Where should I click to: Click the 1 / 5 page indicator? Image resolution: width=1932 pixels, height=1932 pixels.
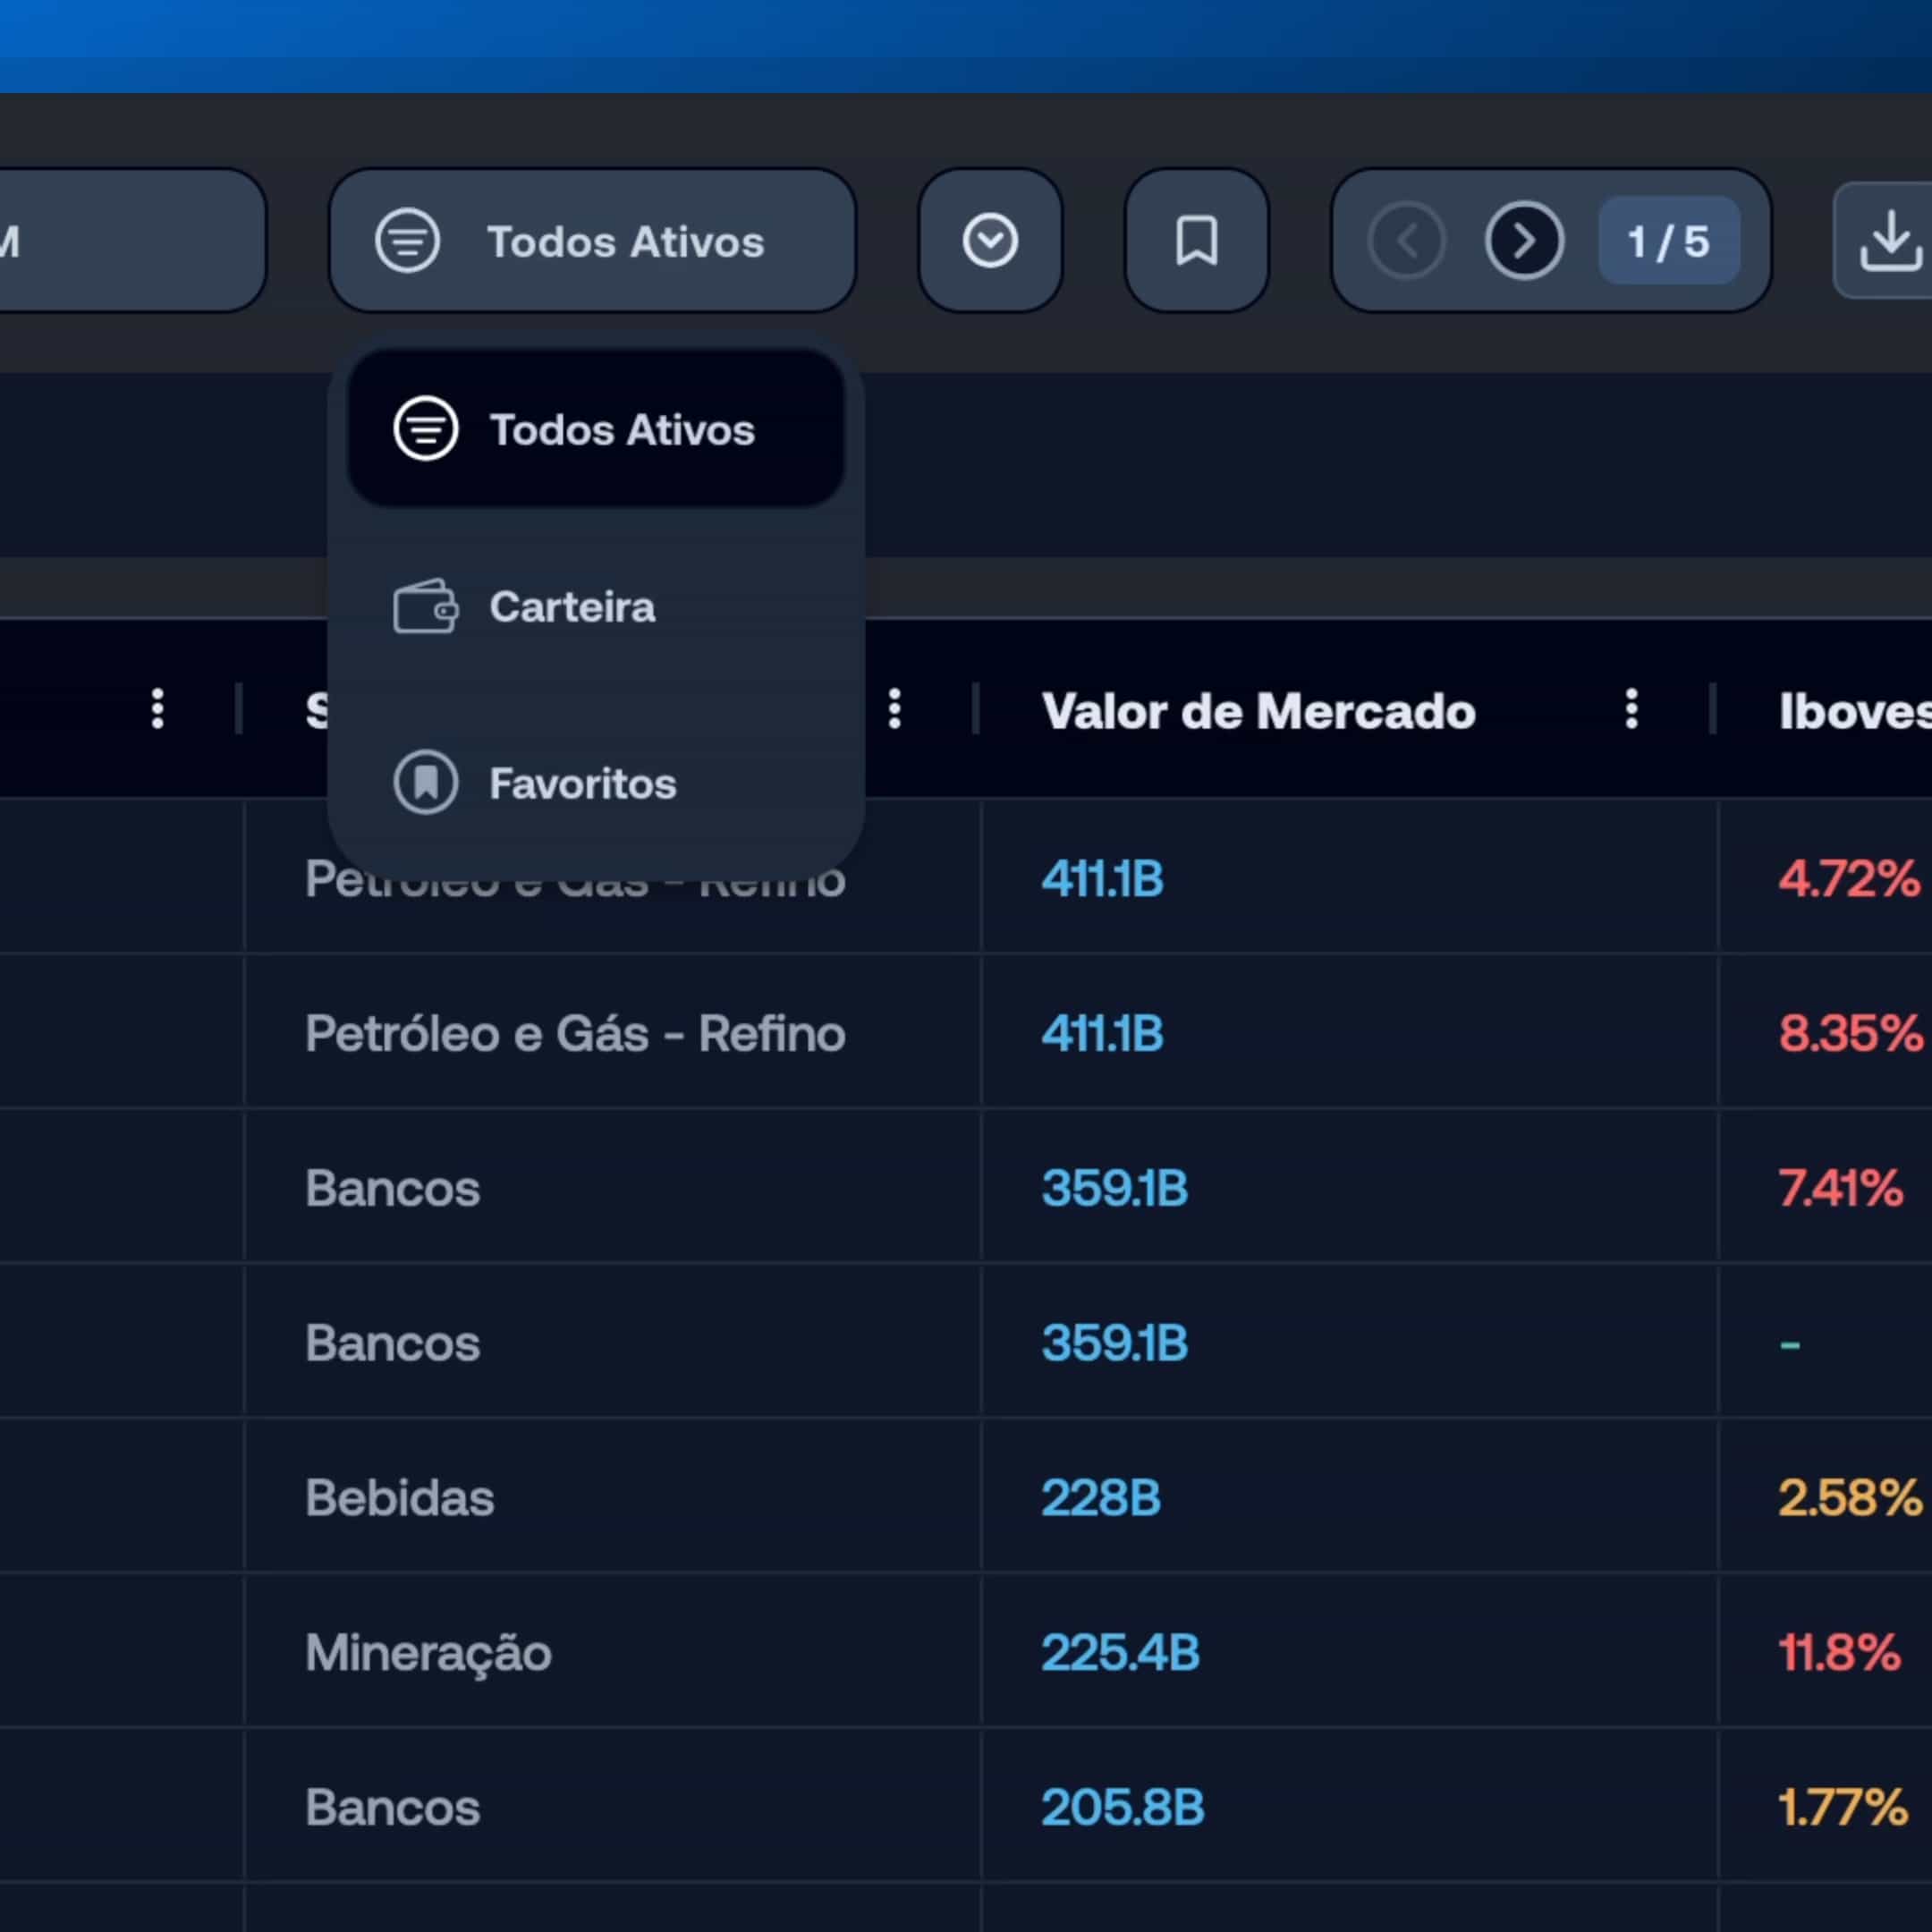click(1668, 241)
